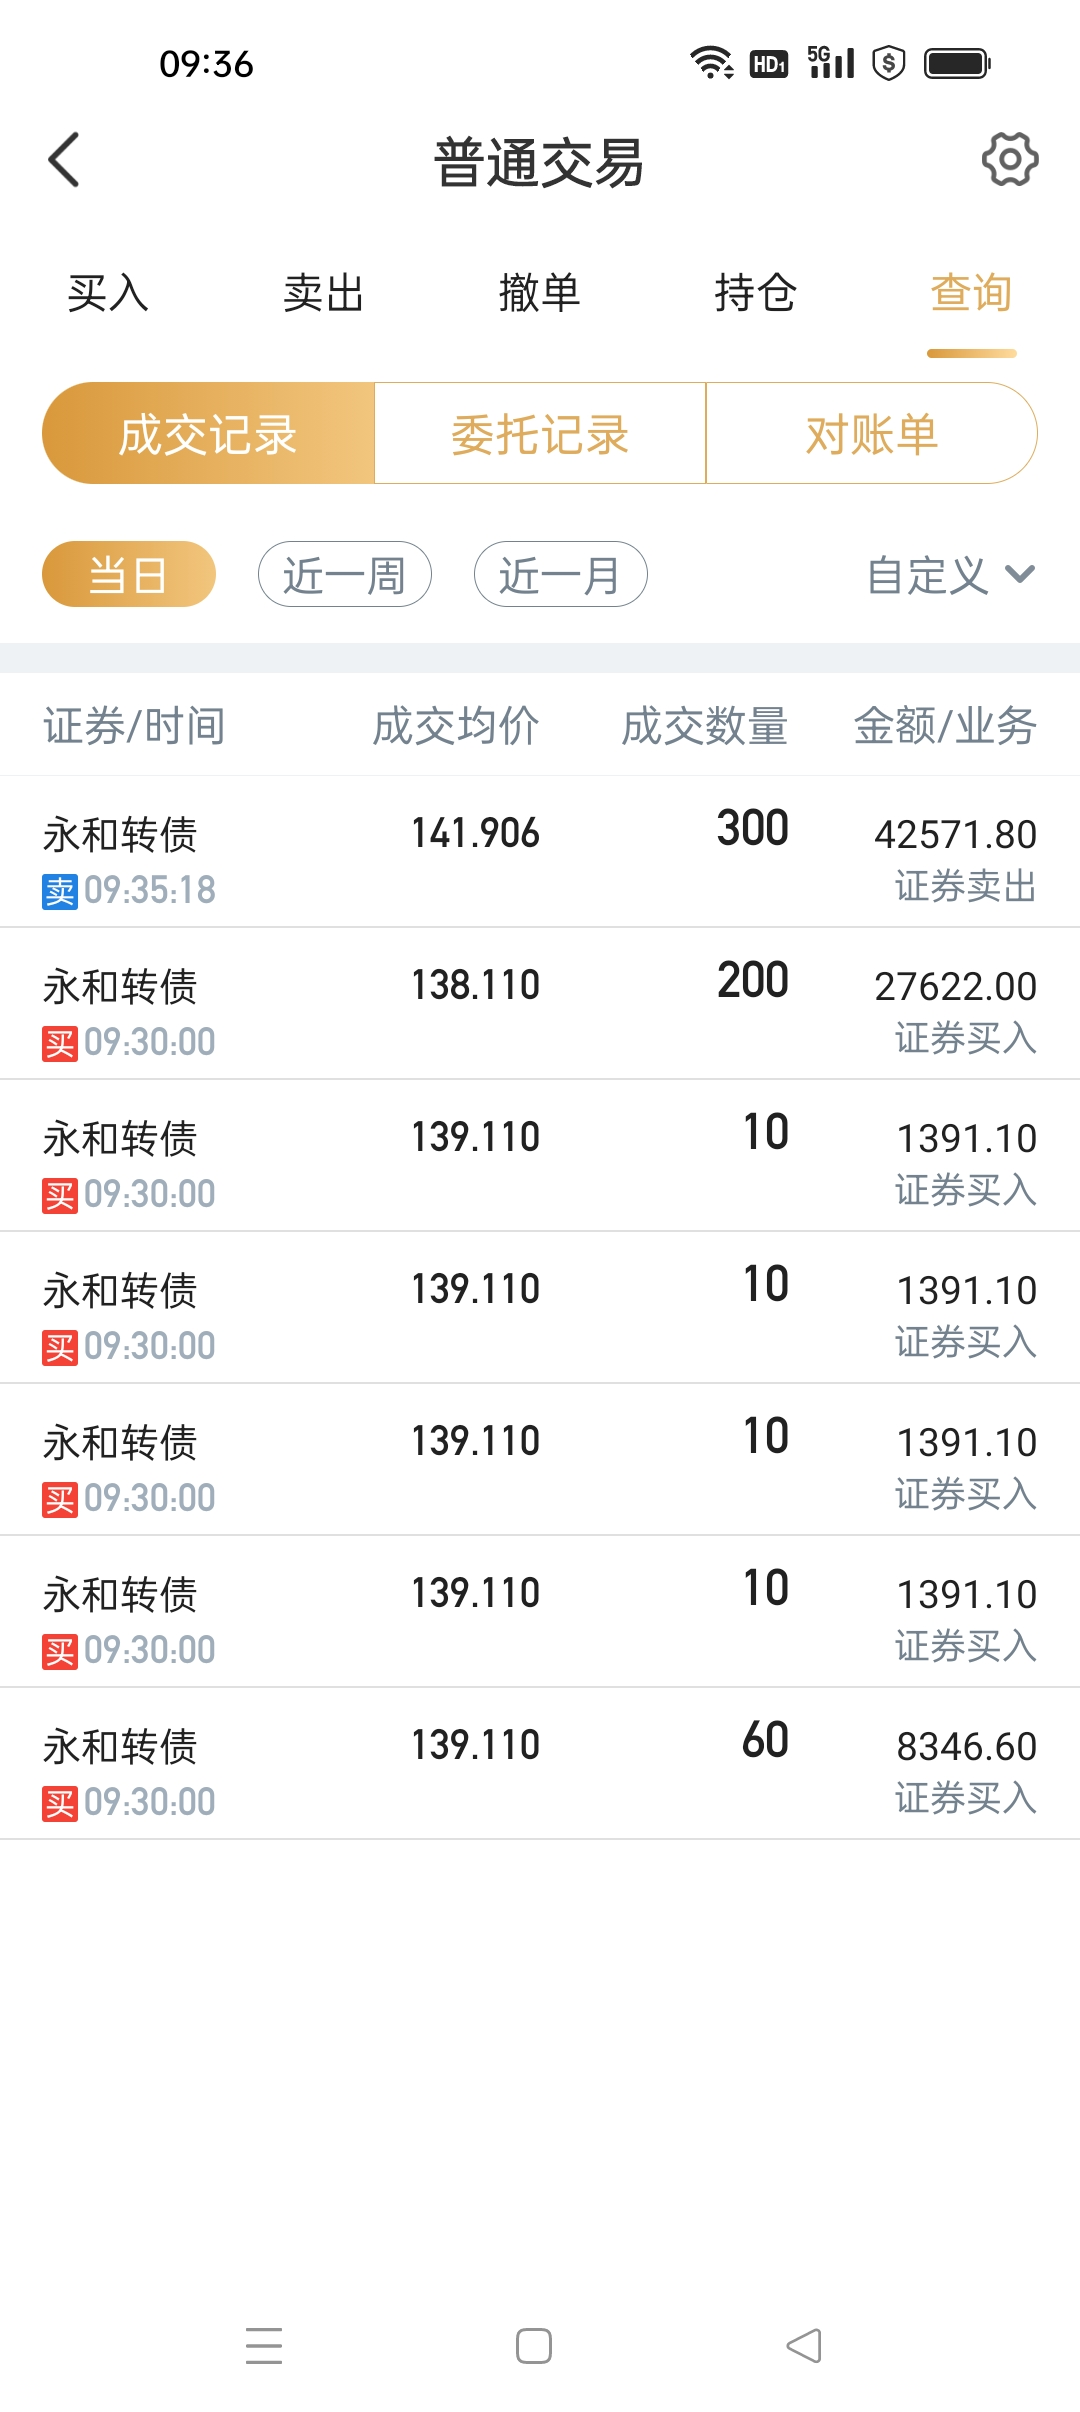Open the 持仓 tab

coord(755,293)
